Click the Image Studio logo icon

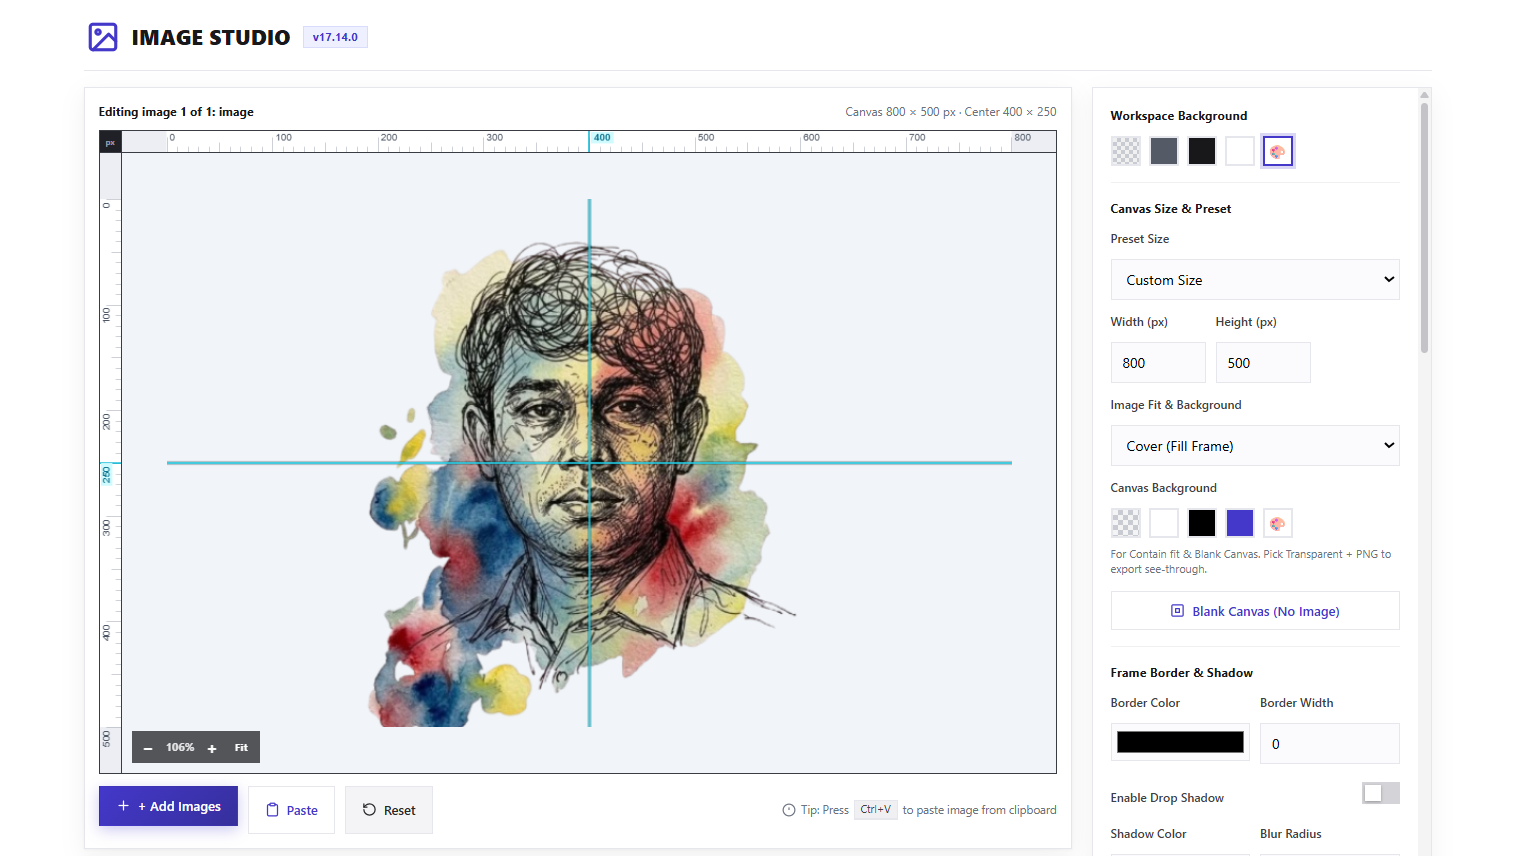tap(103, 37)
